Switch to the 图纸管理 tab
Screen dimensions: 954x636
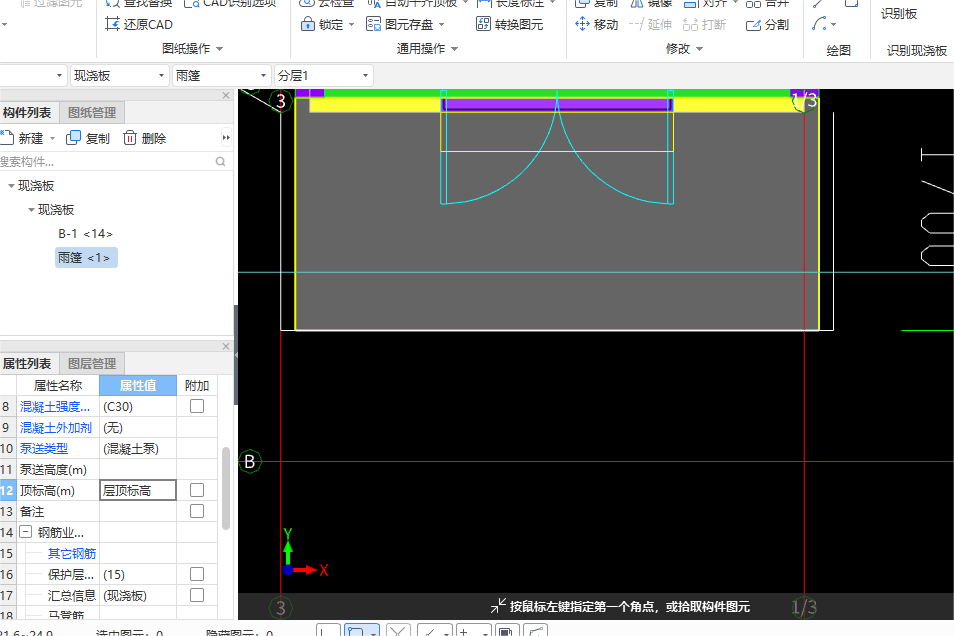pos(92,113)
